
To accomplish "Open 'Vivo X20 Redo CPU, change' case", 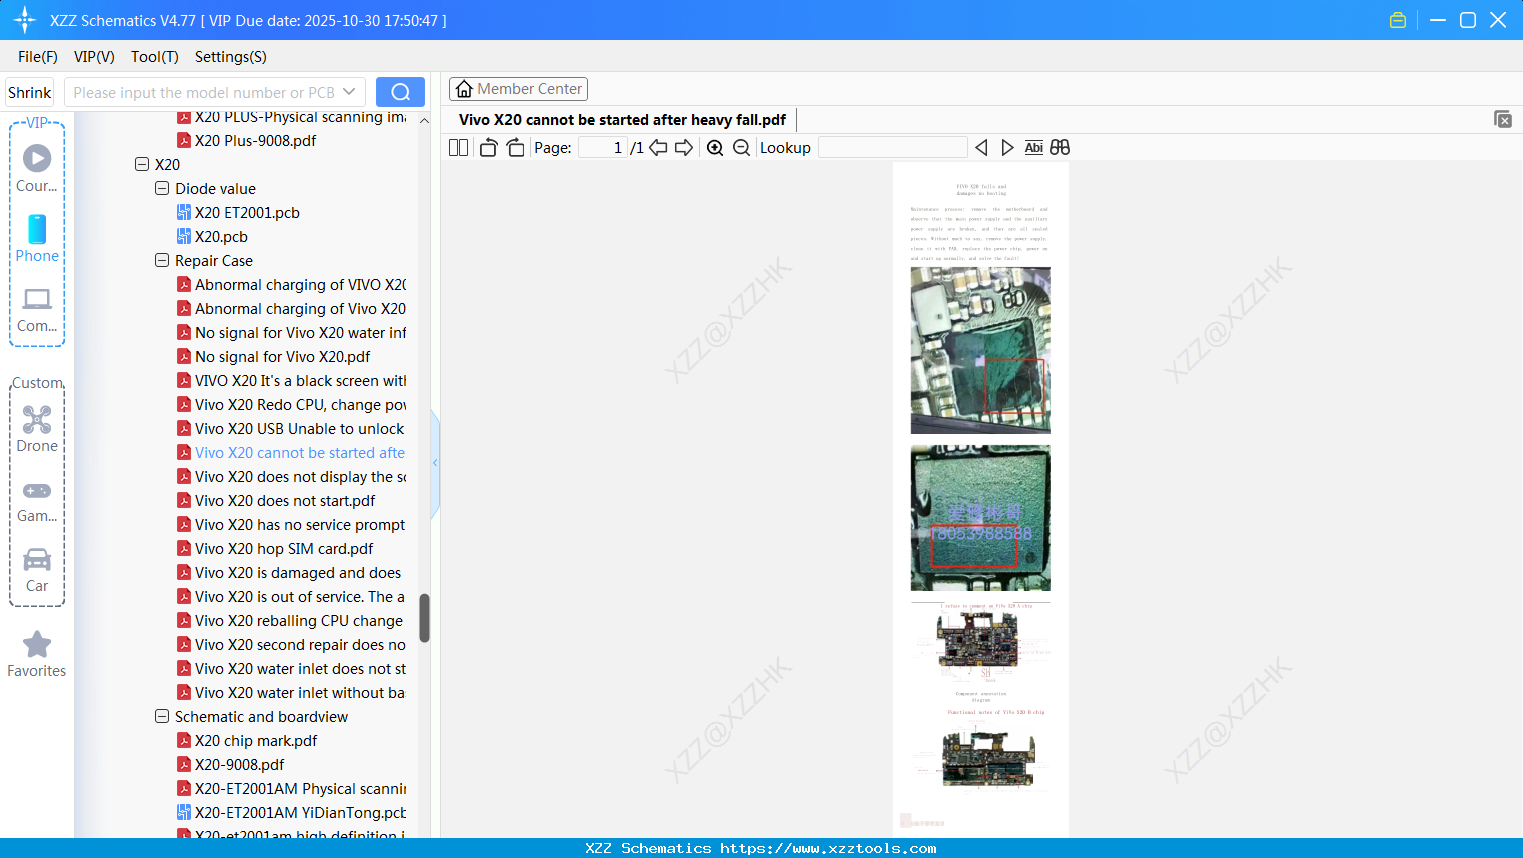I will [x=300, y=404].
